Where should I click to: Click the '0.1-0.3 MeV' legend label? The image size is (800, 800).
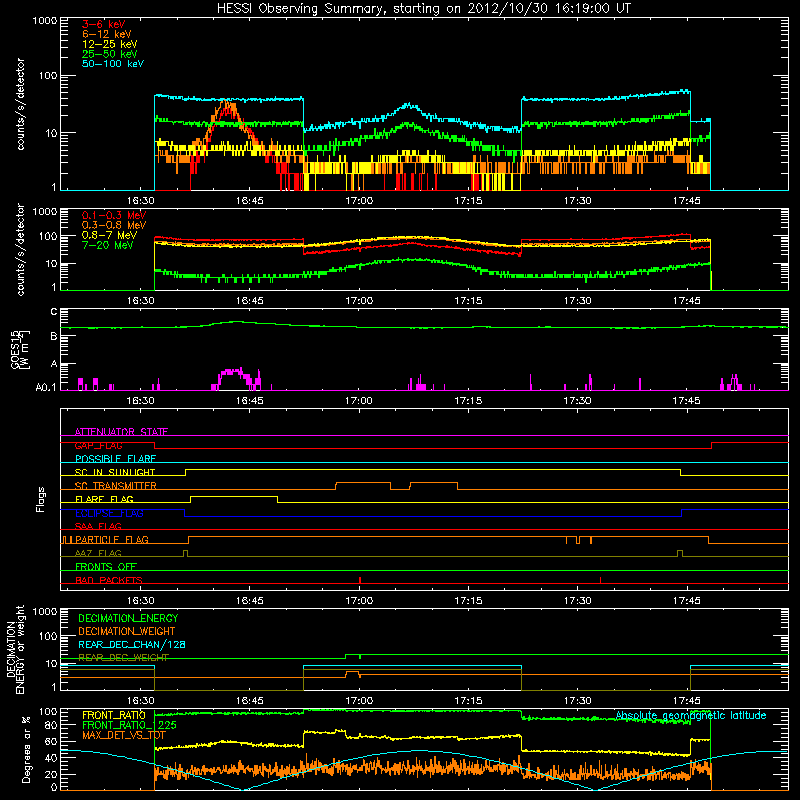(x=114, y=215)
